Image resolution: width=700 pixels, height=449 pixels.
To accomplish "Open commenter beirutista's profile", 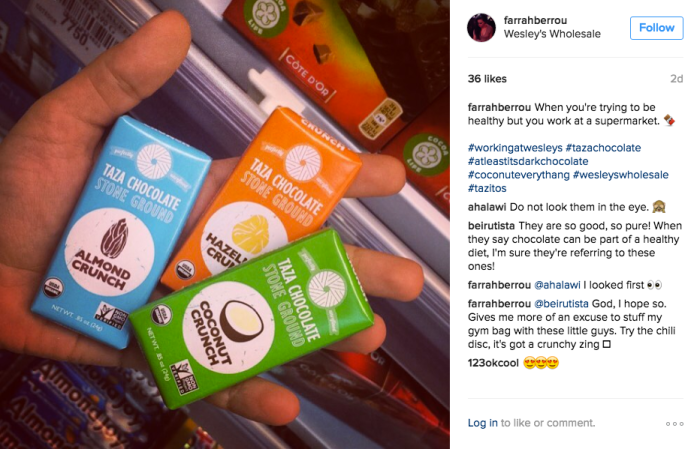I will 491,225.
